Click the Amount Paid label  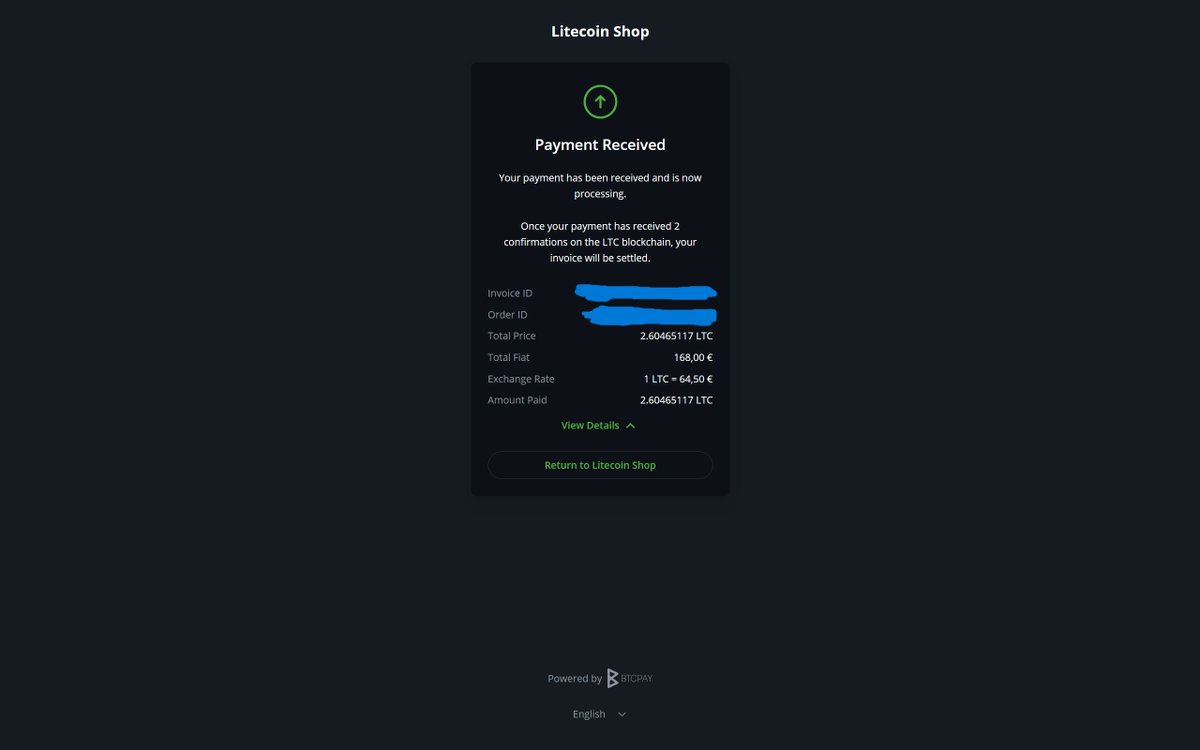[x=515, y=400]
